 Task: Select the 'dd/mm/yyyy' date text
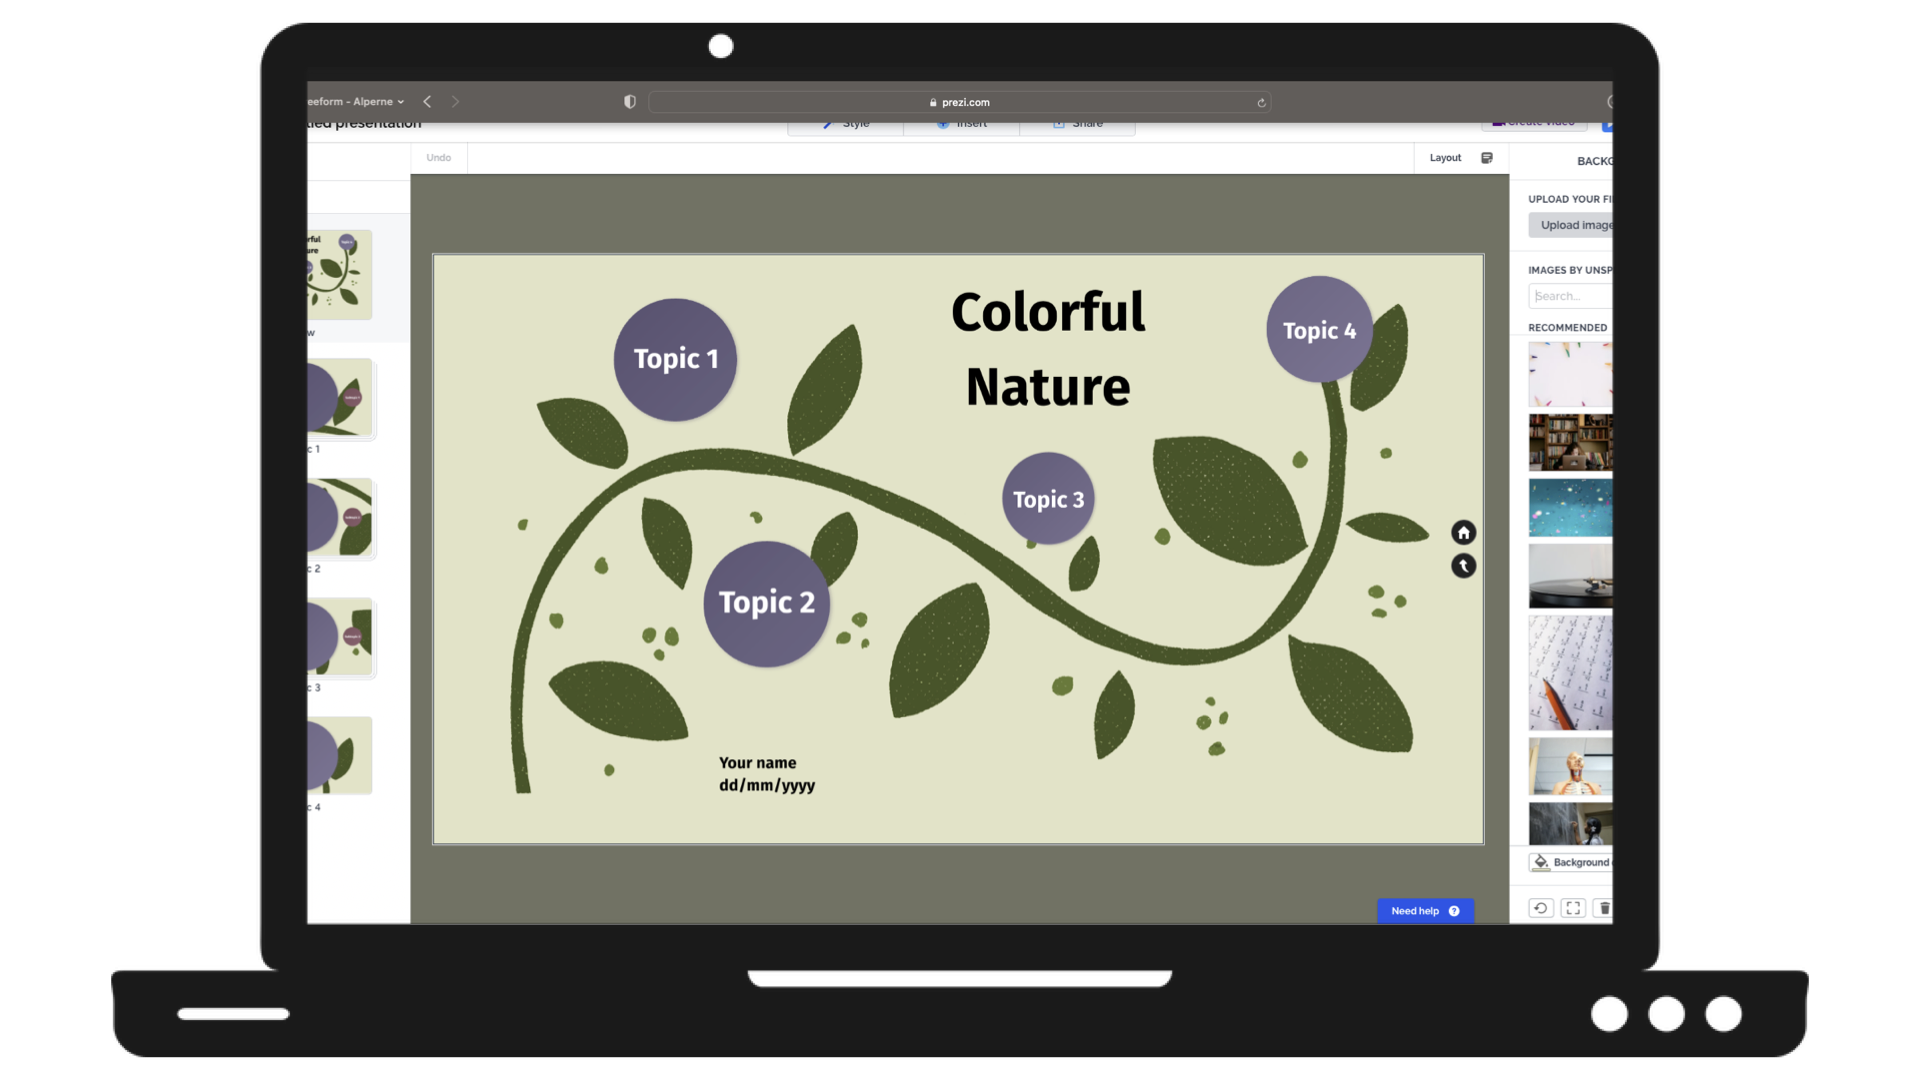click(x=767, y=786)
